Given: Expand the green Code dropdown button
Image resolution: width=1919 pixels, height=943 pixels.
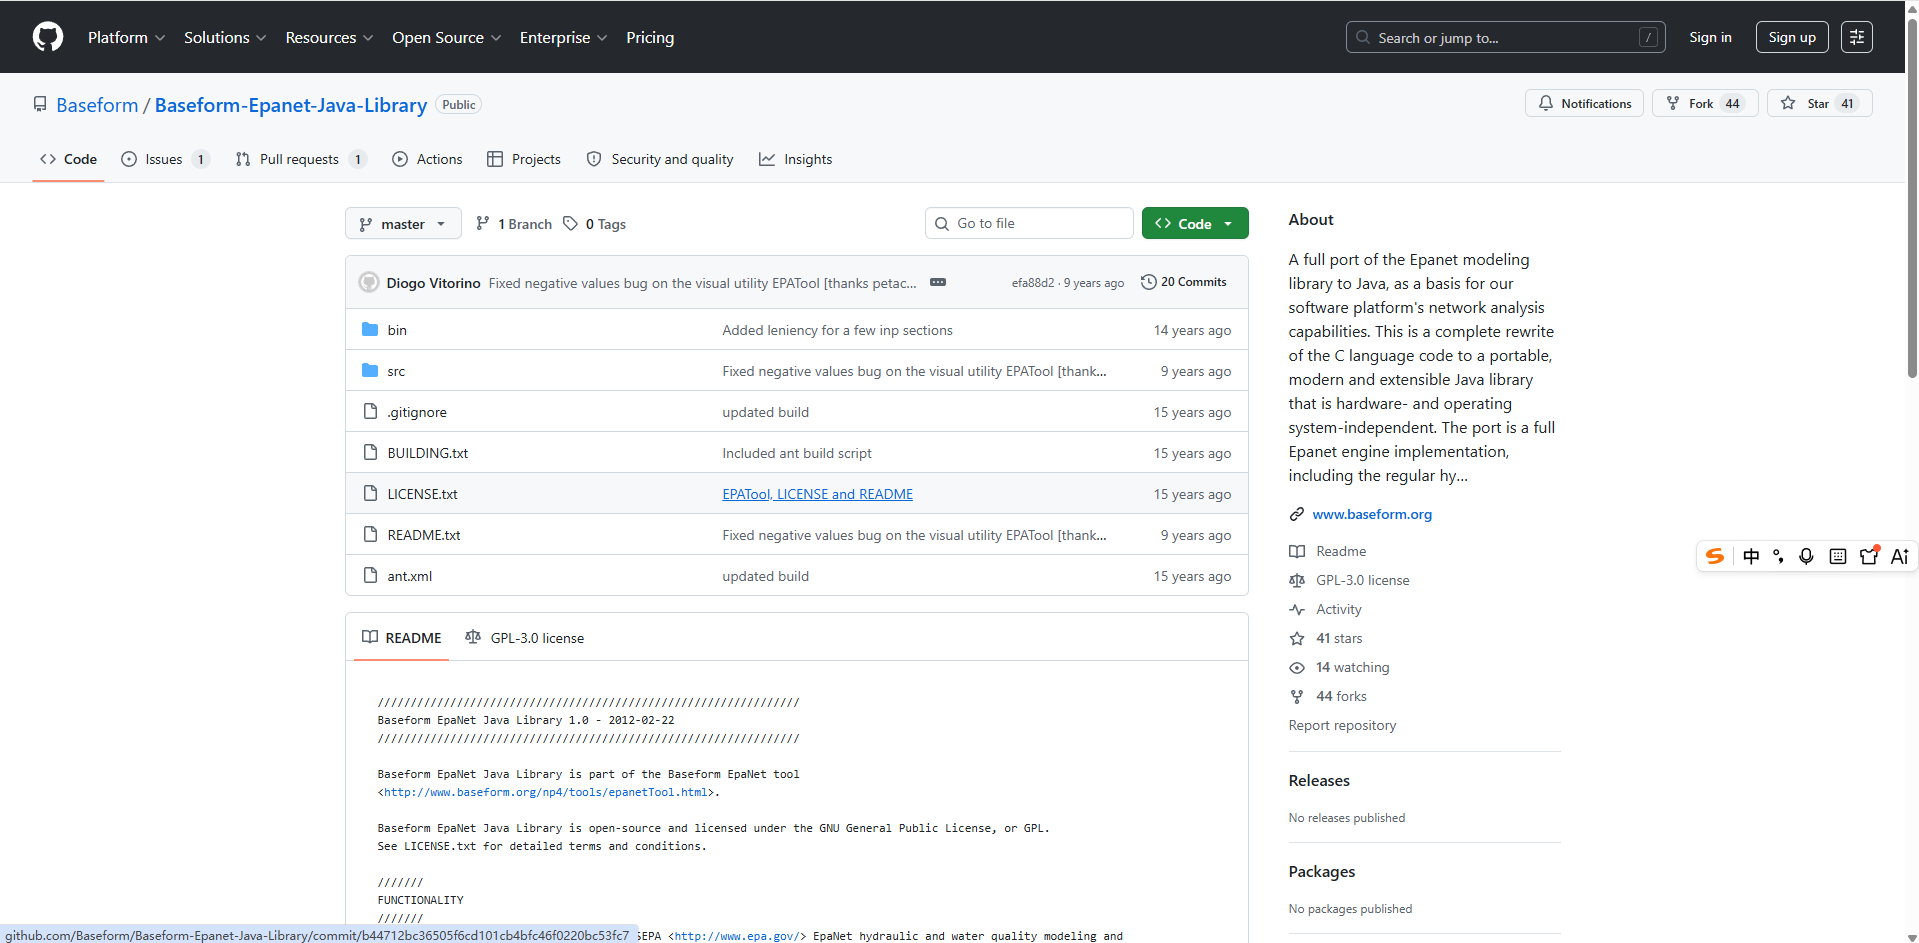Looking at the screenshot, I should [1195, 223].
